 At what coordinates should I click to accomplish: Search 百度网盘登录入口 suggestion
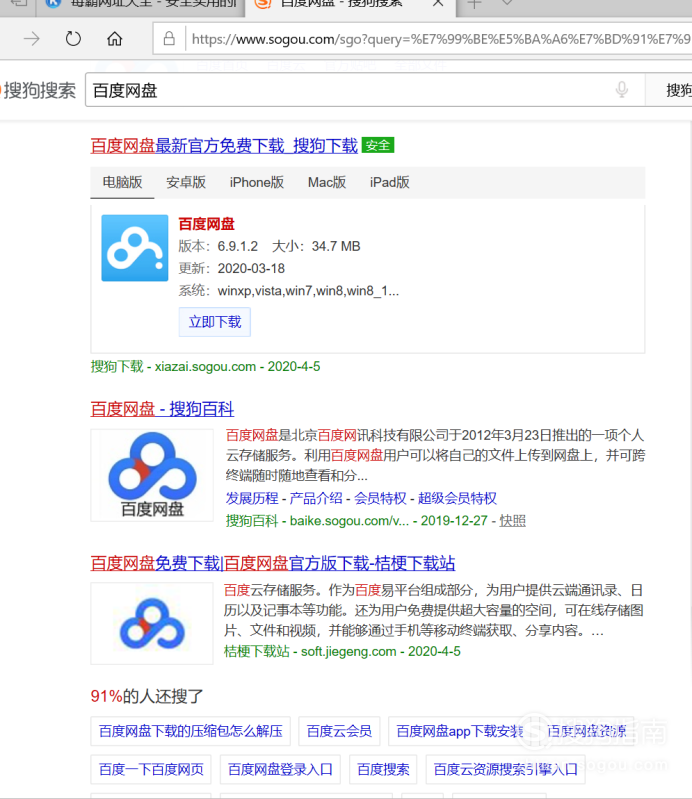[x=280, y=769]
